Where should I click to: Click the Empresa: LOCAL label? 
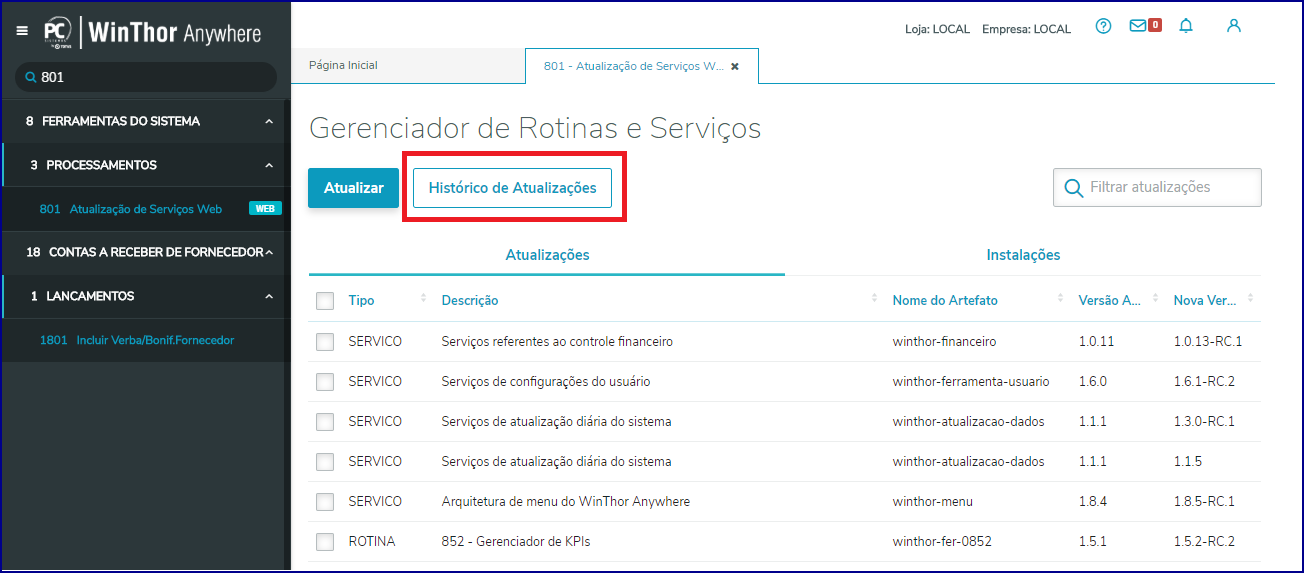1026,29
